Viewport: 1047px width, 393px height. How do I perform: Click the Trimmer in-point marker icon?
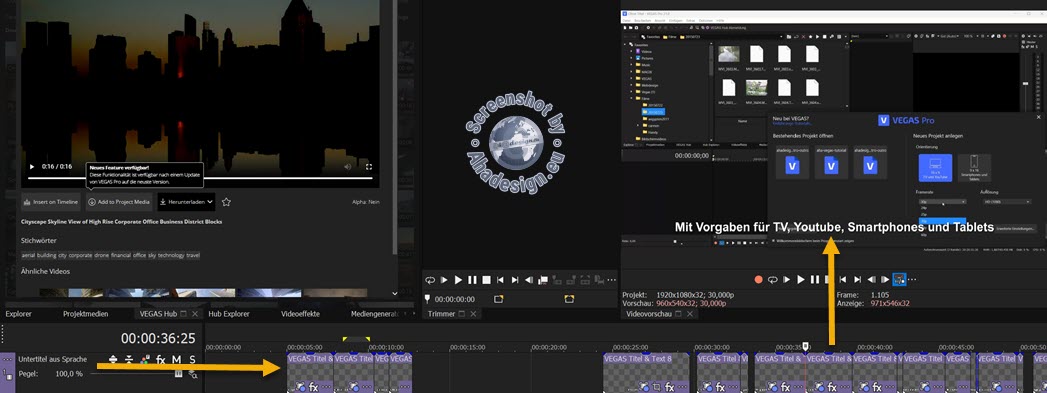tap(498, 299)
